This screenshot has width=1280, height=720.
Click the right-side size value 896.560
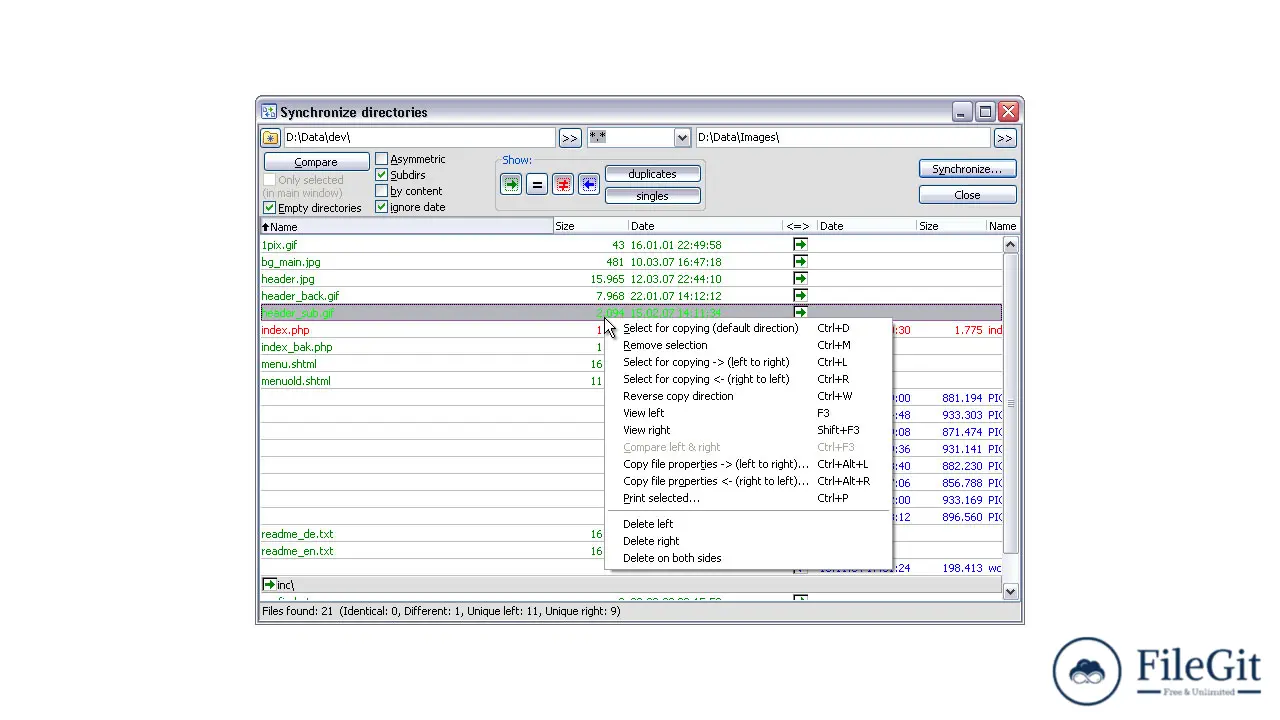[961, 517]
